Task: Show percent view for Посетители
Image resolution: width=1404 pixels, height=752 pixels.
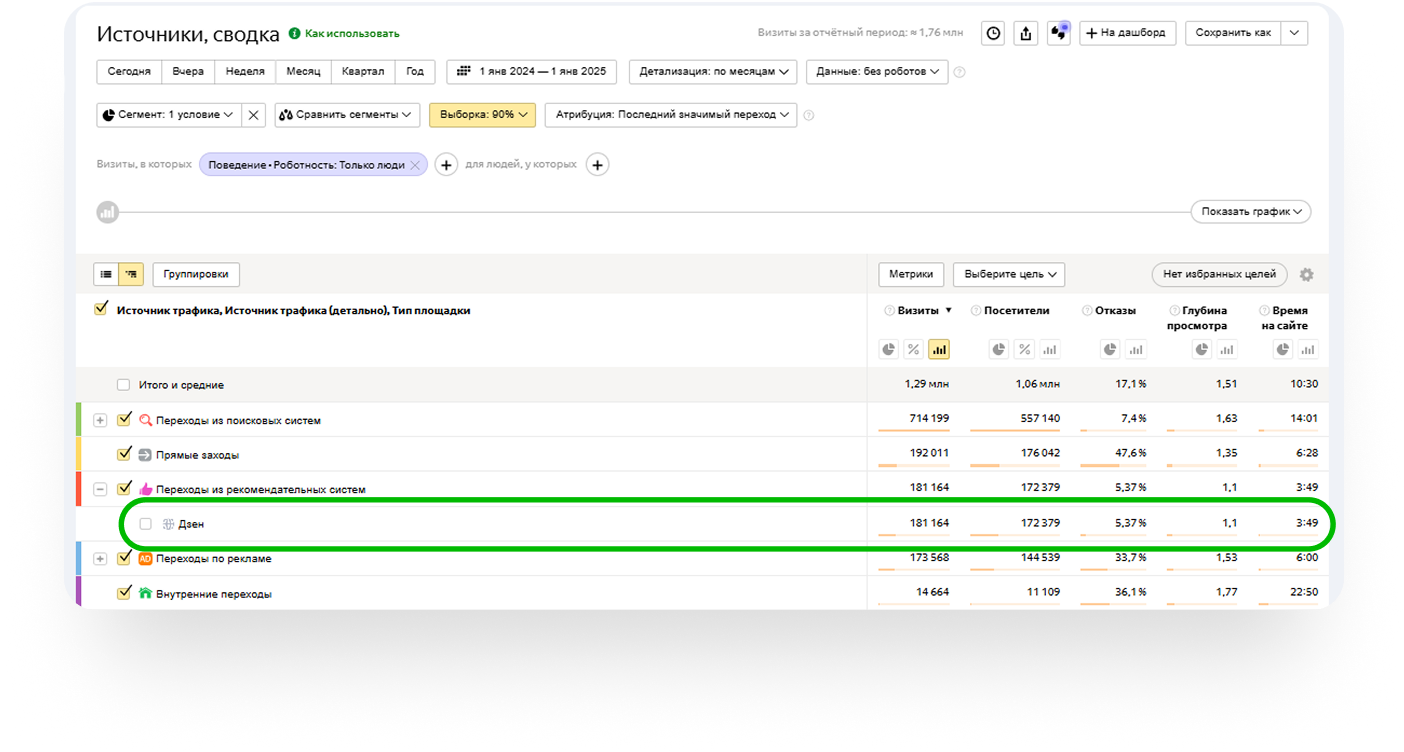Action: pyautogui.click(x=1024, y=349)
